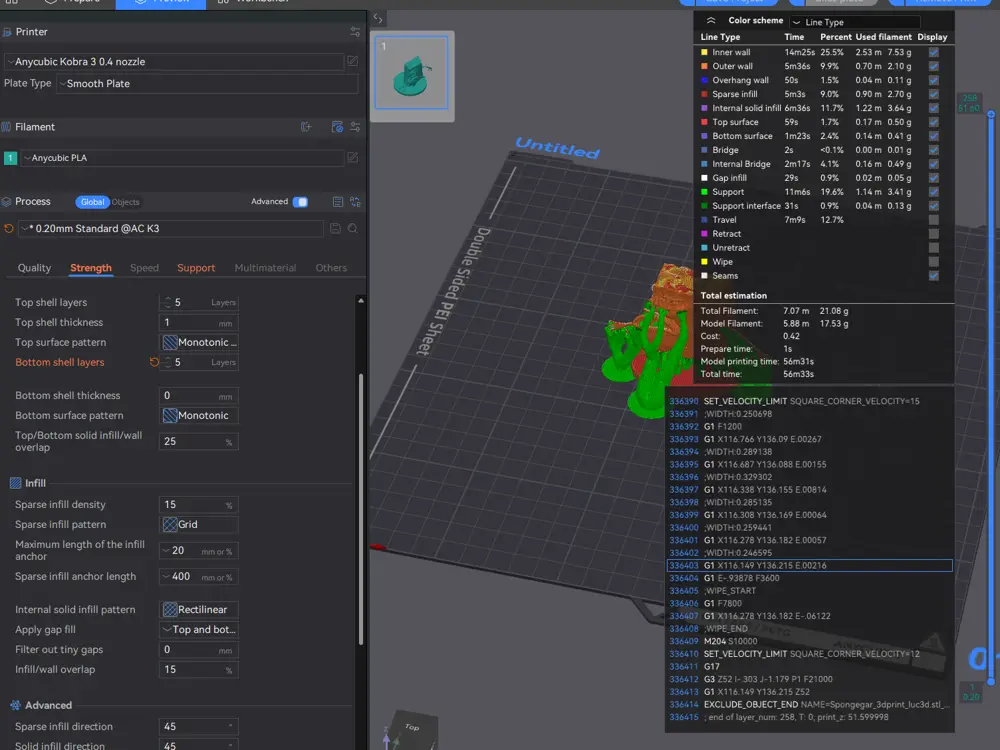Open the compare presets icon in Process header

pyautogui.click(x=355, y=202)
